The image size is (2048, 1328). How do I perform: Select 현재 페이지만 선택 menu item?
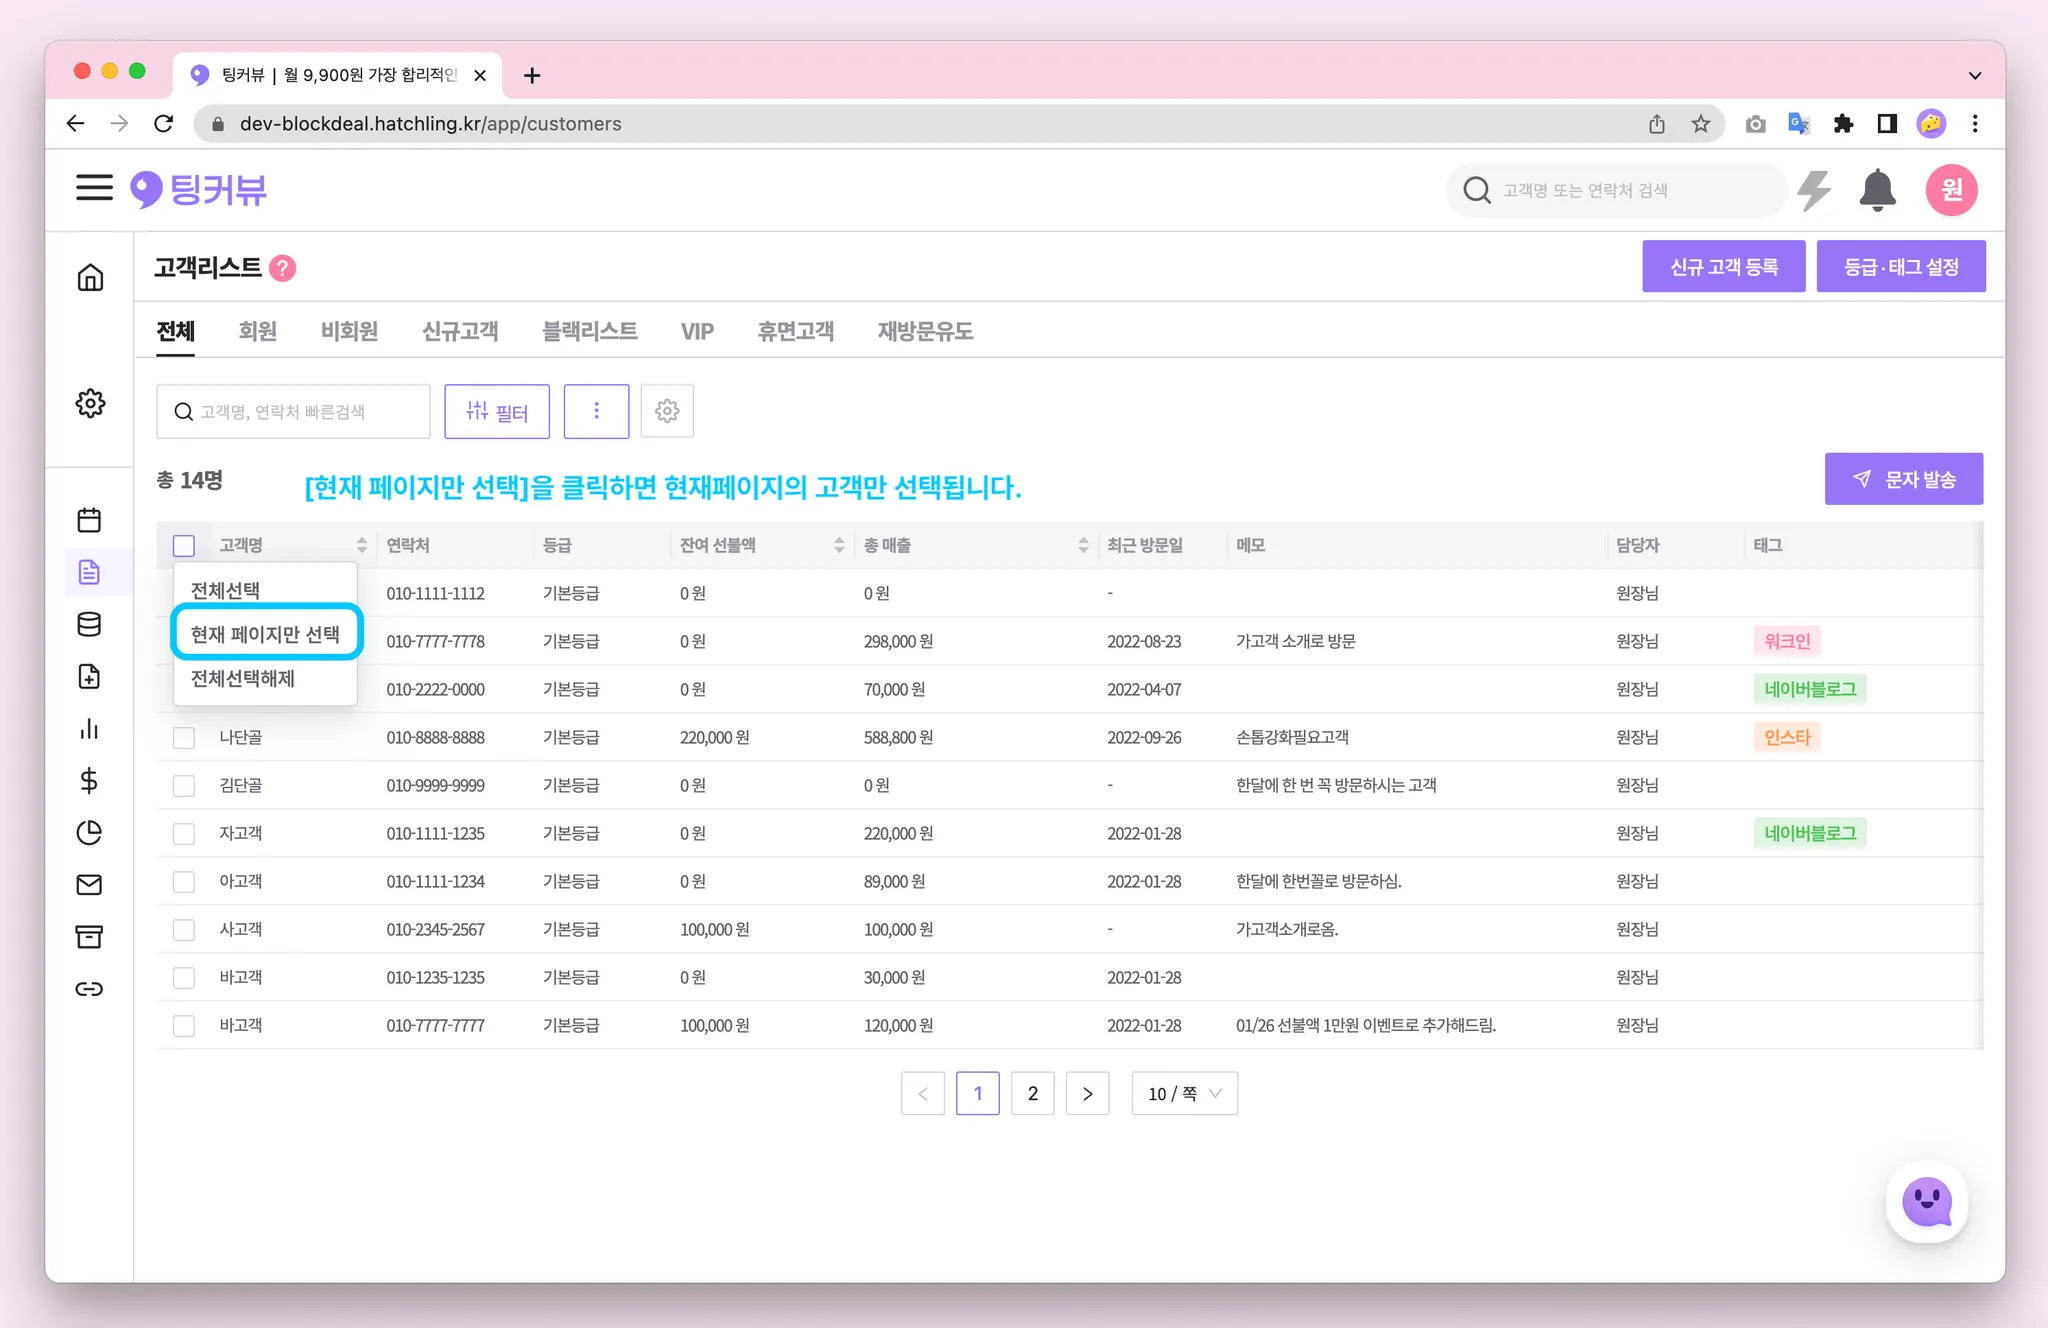pos(266,634)
